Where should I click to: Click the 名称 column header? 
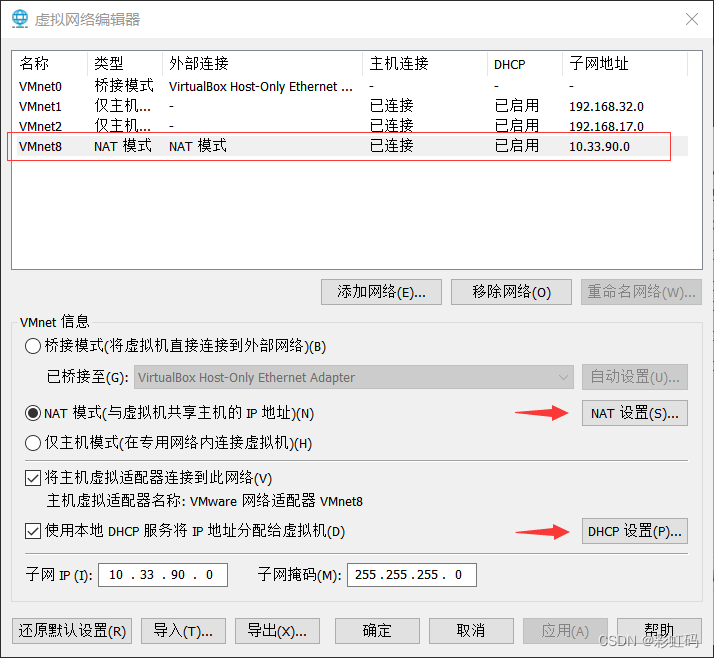[x=50, y=64]
